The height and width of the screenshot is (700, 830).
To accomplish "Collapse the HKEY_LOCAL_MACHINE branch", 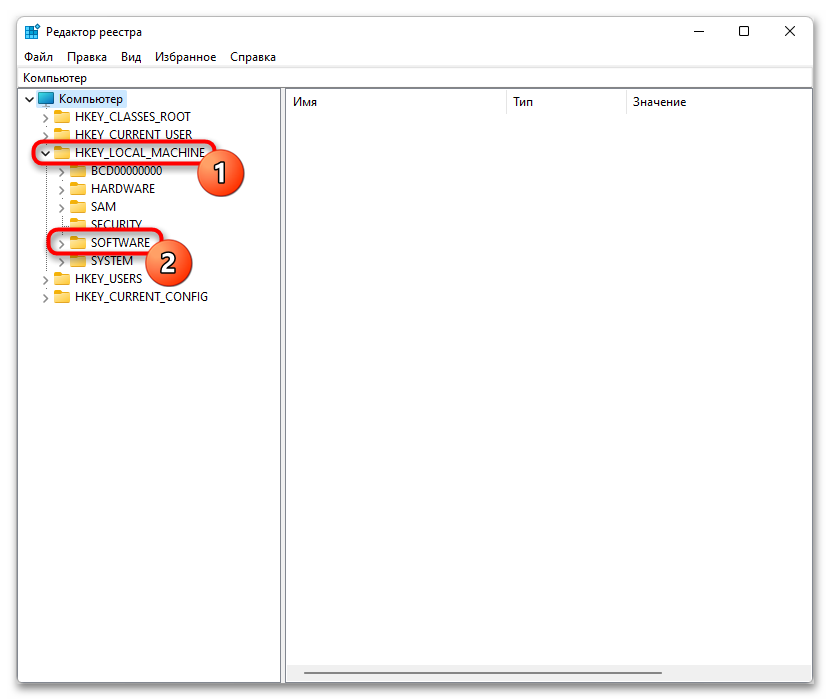I will point(45,153).
